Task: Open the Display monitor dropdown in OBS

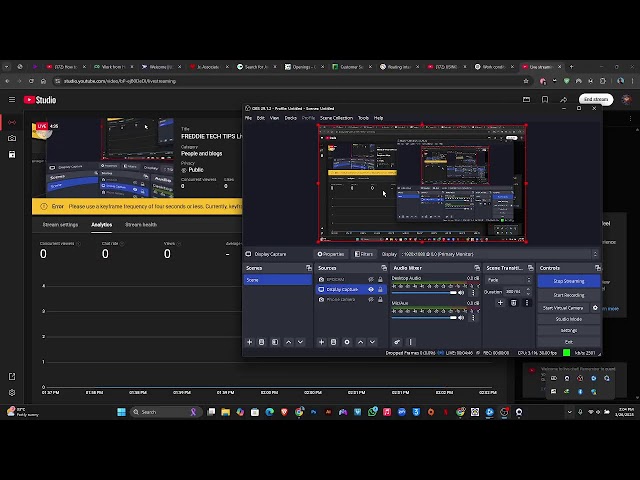Action: [499, 254]
